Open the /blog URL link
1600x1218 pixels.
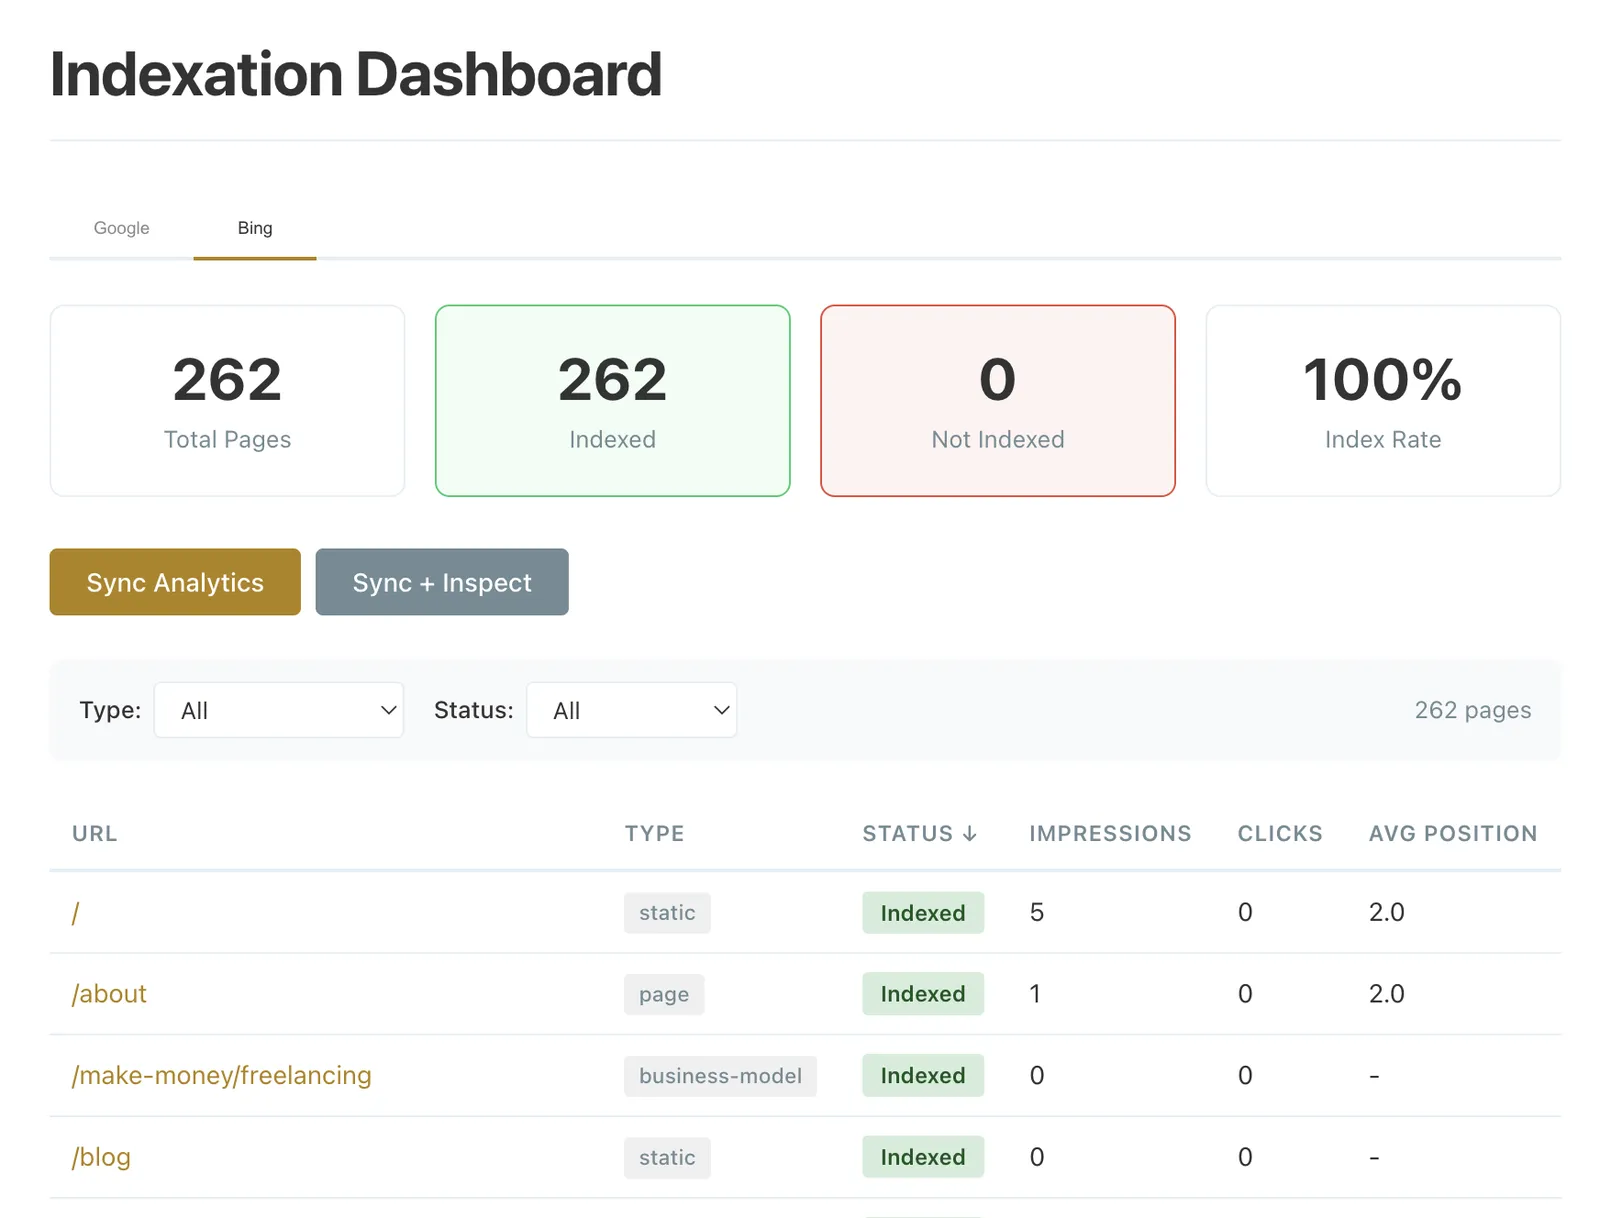click(101, 1157)
